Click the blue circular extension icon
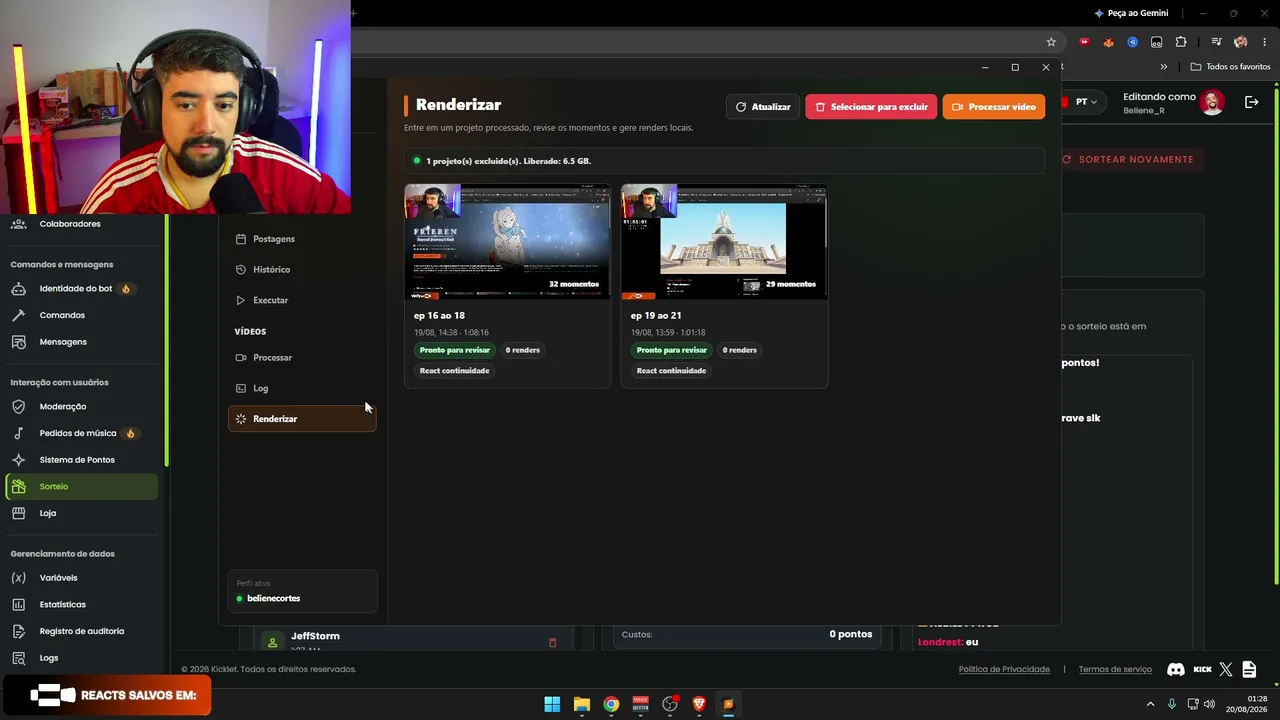 click(x=1132, y=42)
